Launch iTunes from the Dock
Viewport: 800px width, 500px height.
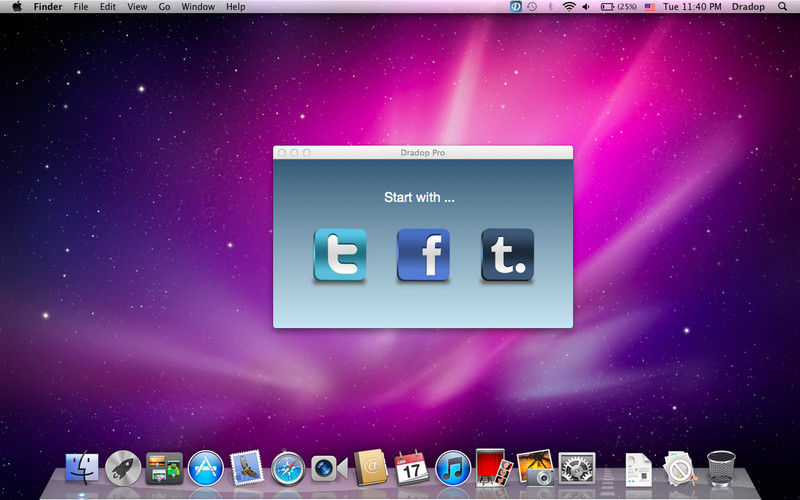[x=453, y=468]
